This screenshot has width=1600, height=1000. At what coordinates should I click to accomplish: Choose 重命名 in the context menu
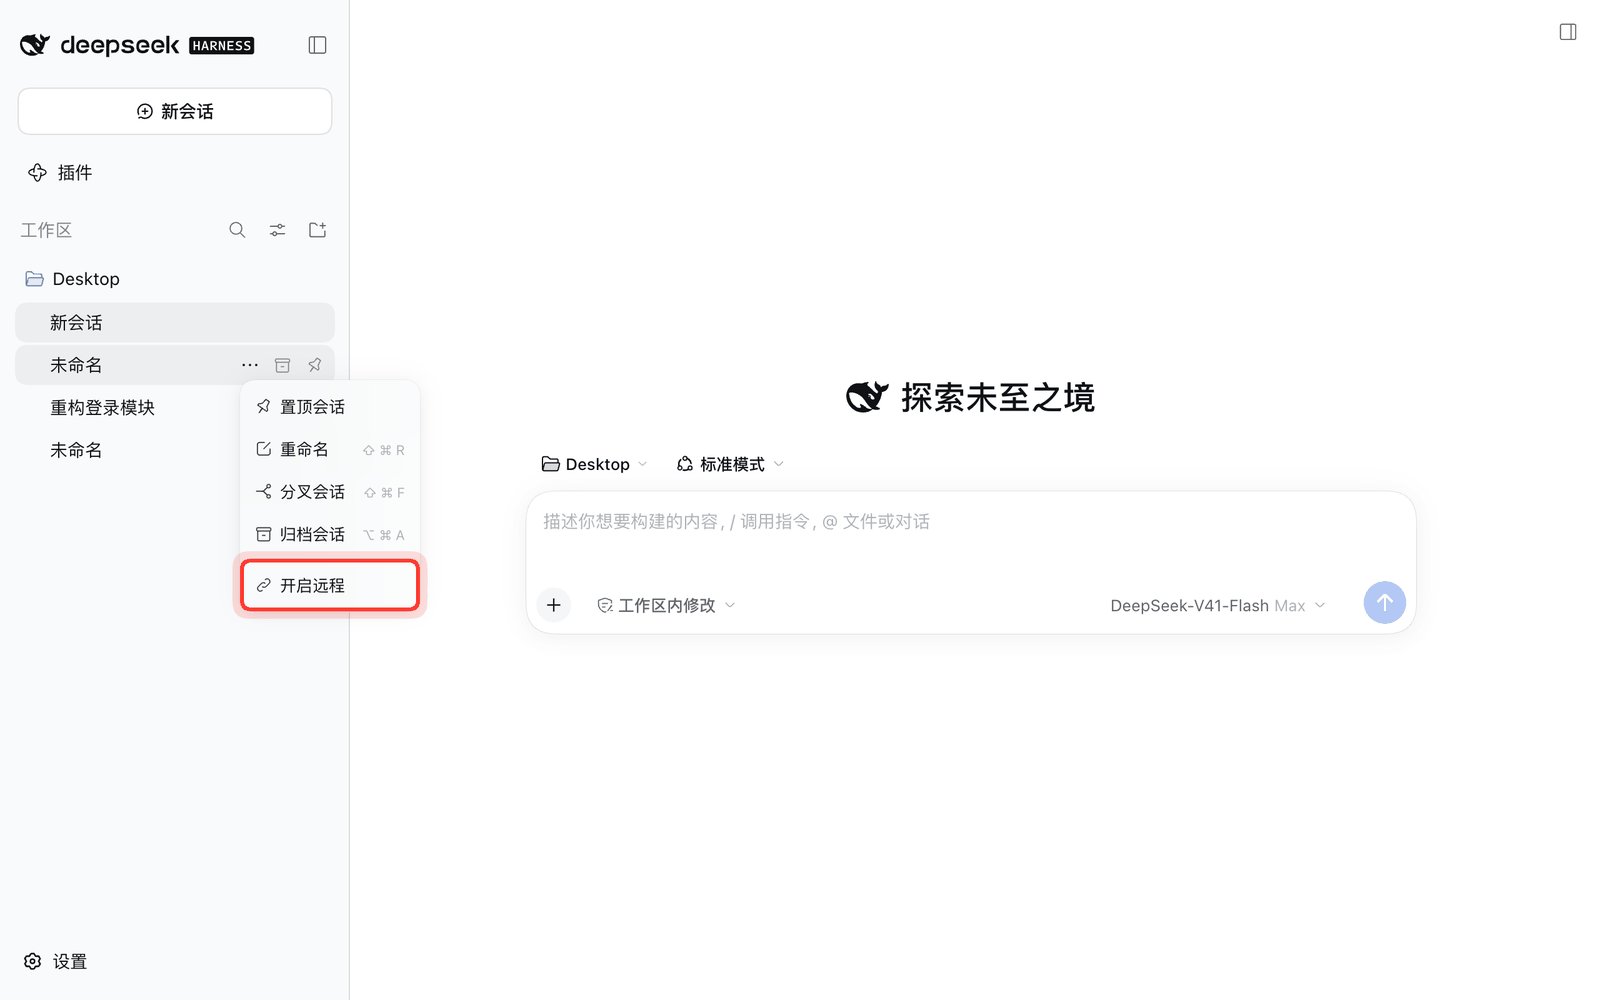pyautogui.click(x=330, y=450)
